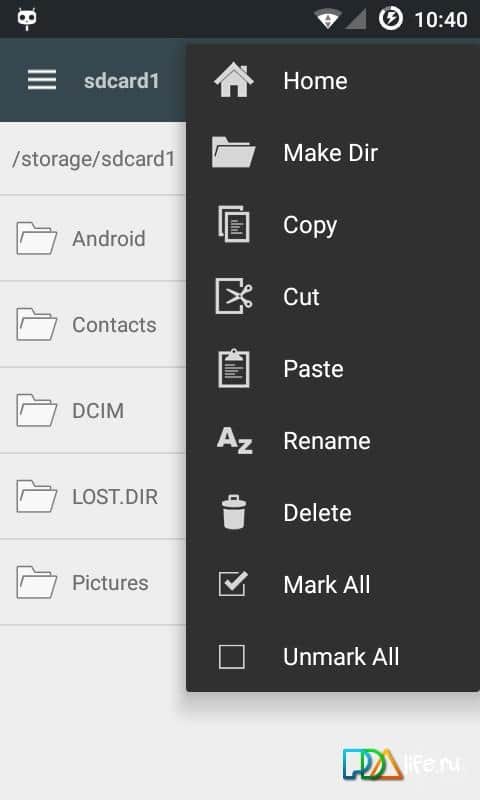The width and height of the screenshot is (480, 800).
Task: Click the Rename AZ icon
Action: (x=234, y=440)
